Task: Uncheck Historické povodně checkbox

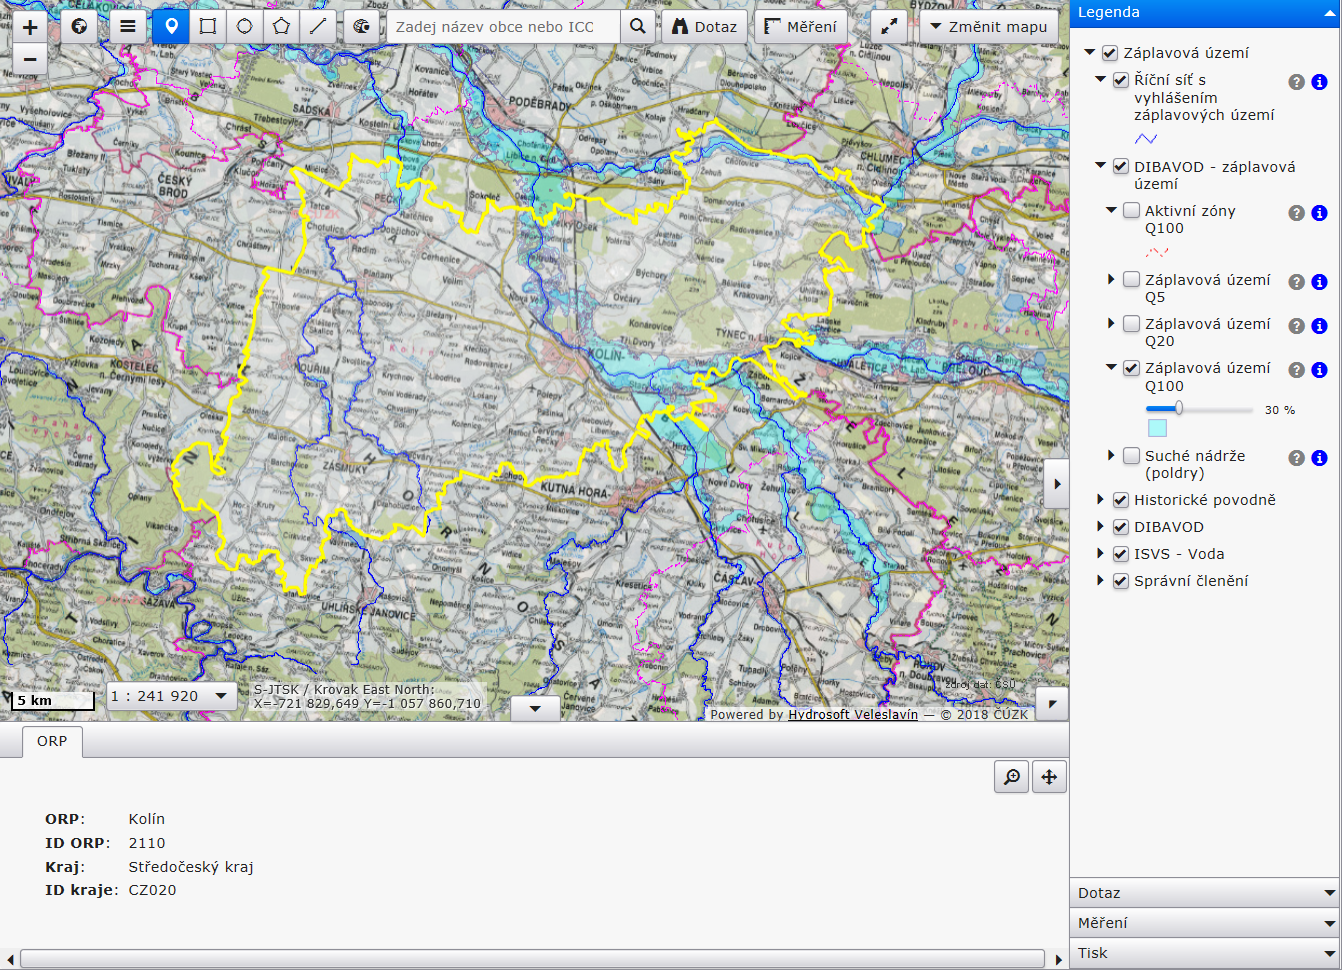Action: 1121,500
